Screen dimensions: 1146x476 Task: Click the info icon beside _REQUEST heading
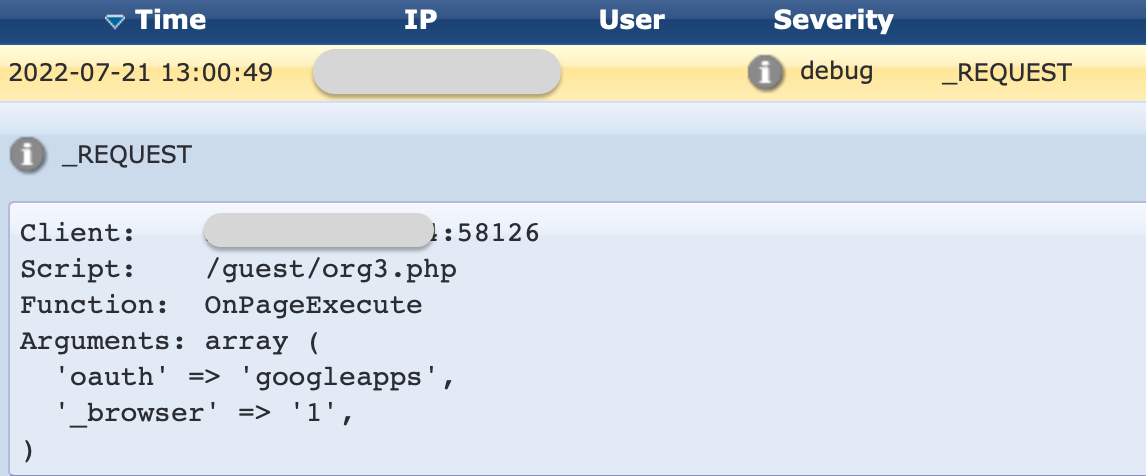(x=28, y=155)
